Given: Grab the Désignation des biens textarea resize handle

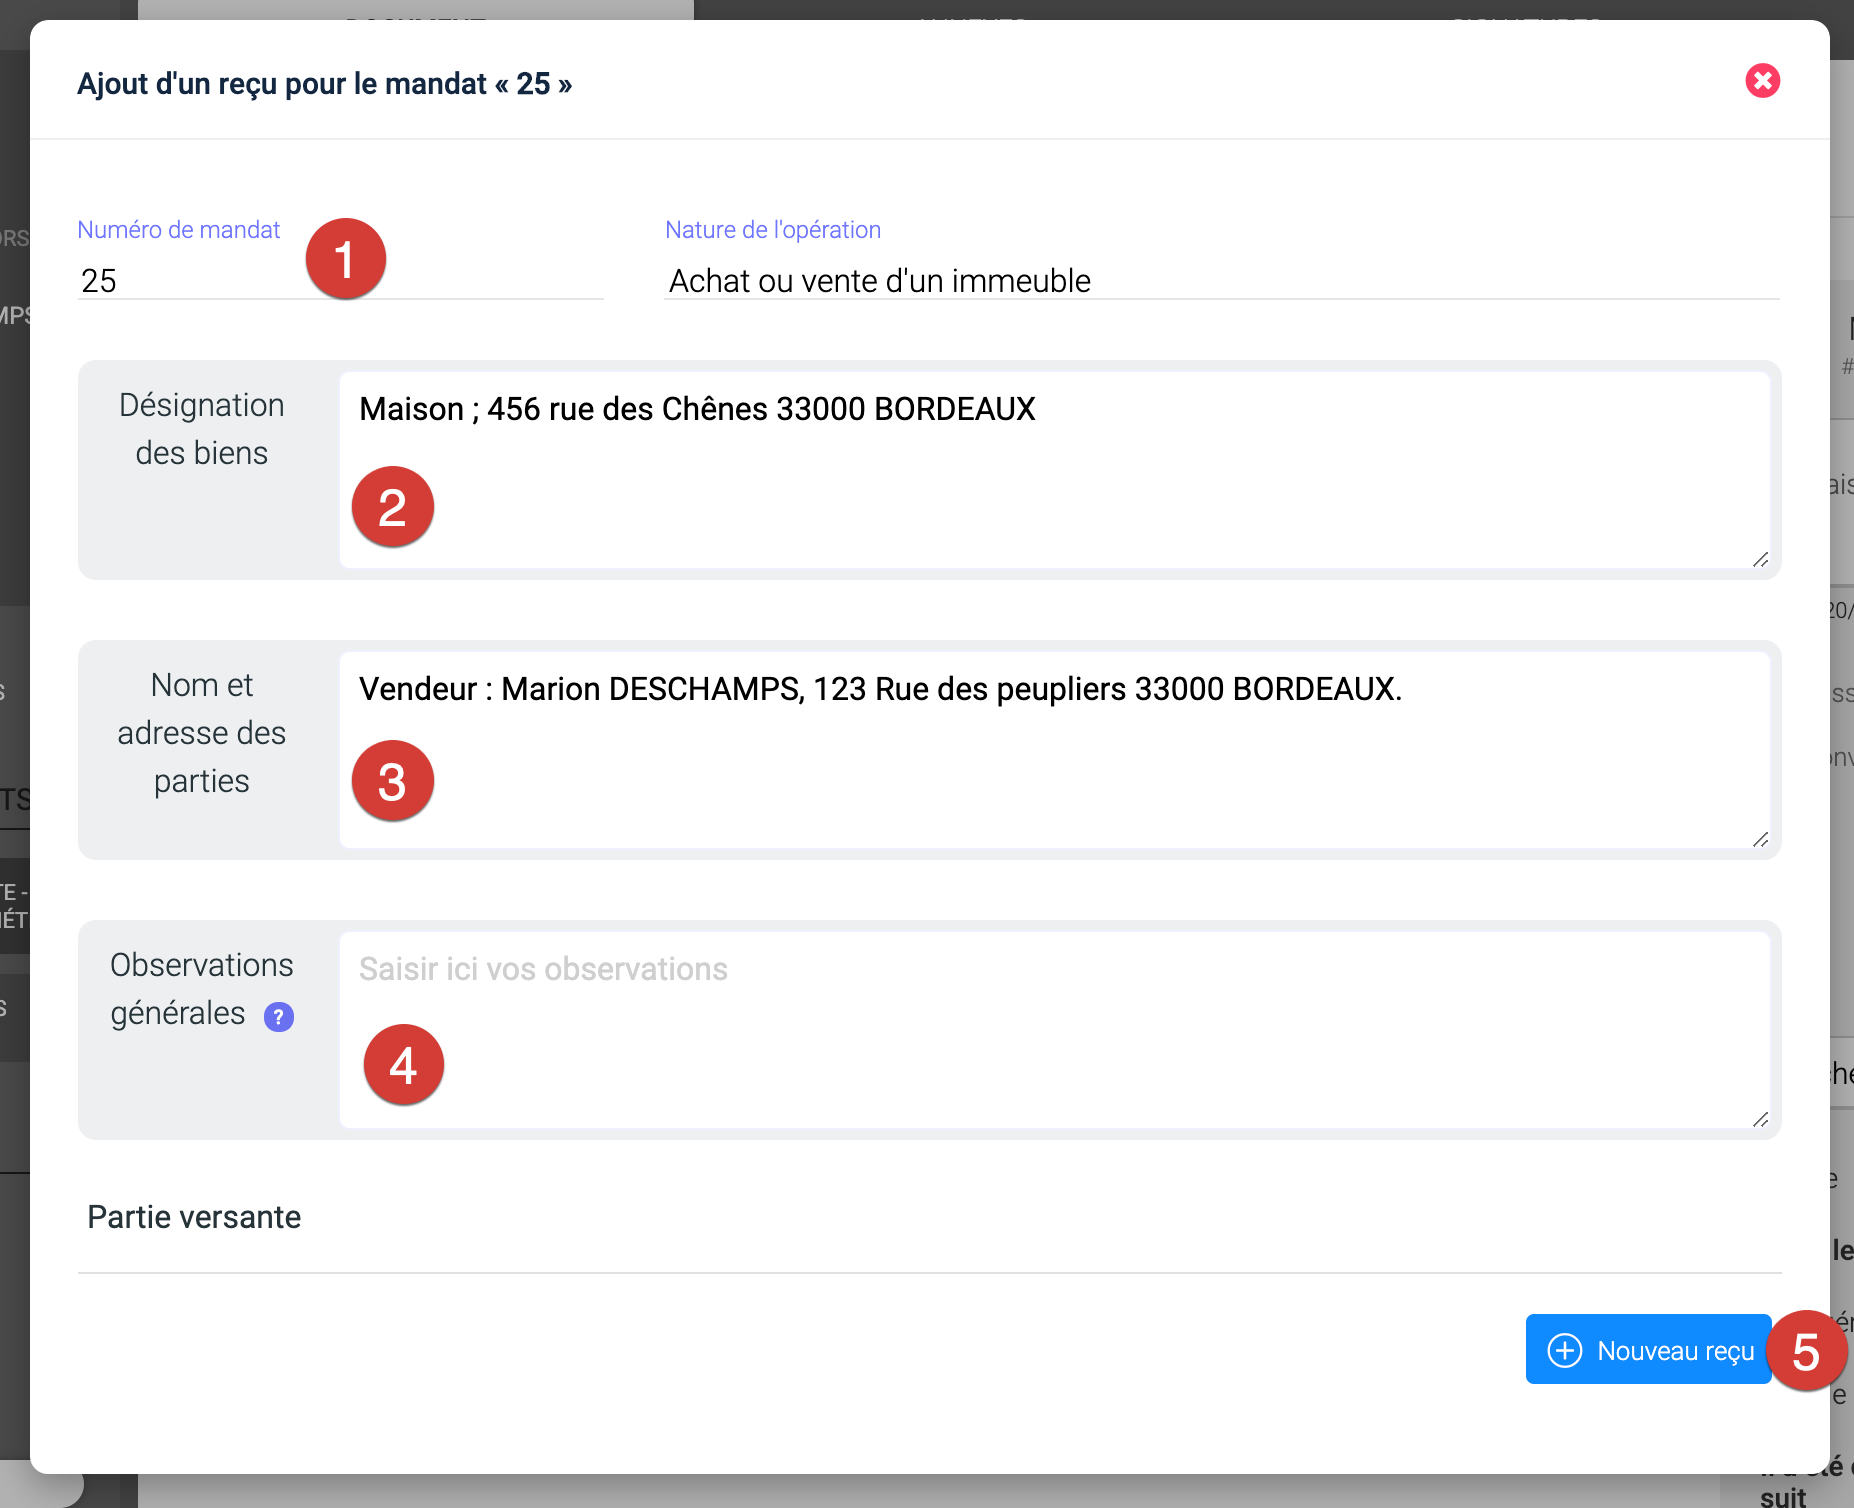Looking at the screenshot, I should click(x=1760, y=560).
